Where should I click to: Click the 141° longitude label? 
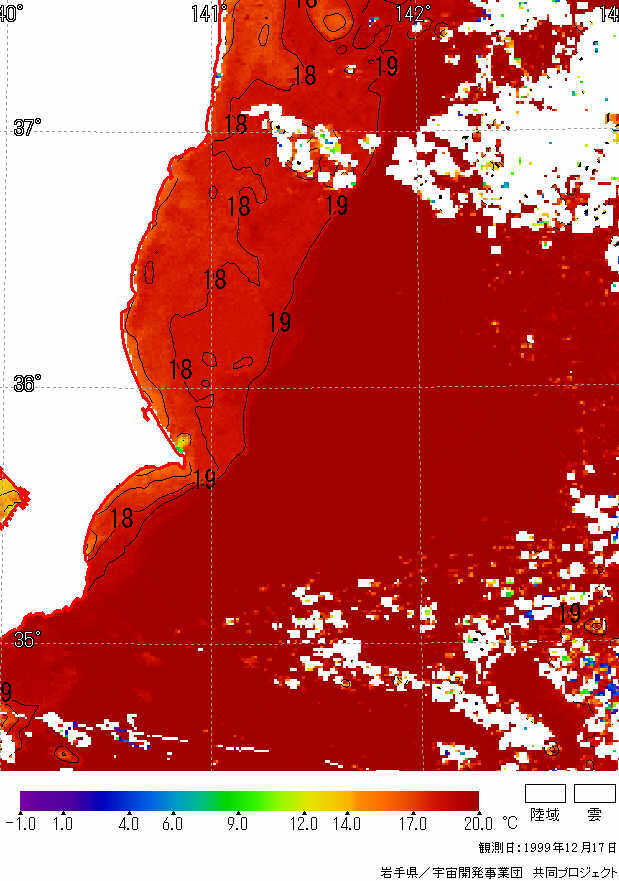coord(210,13)
